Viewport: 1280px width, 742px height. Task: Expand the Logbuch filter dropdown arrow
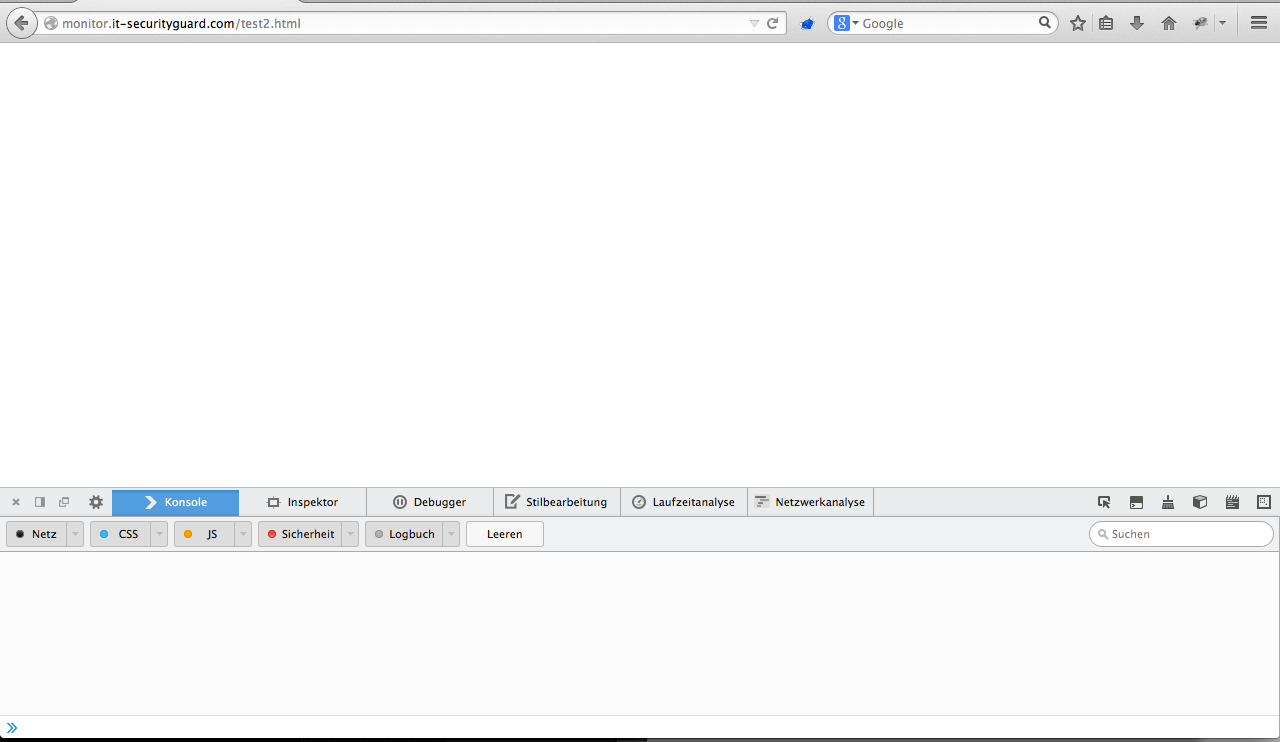[x=451, y=534]
